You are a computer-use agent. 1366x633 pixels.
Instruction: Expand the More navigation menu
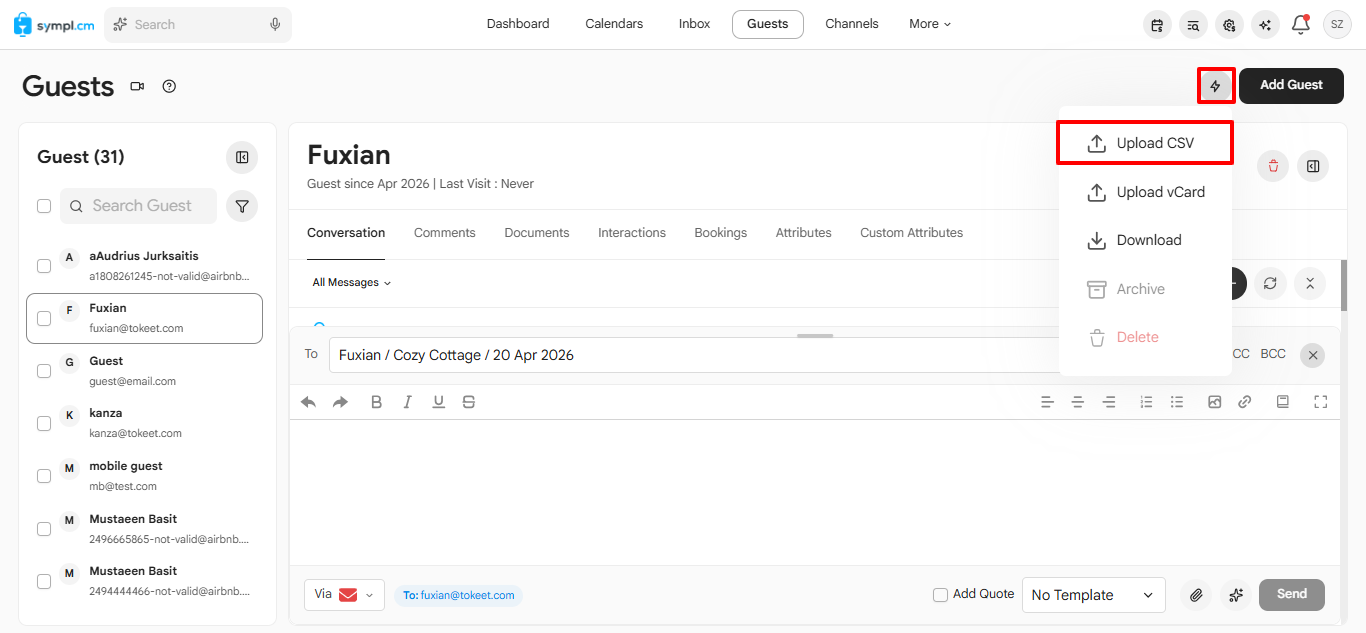point(930,24)
